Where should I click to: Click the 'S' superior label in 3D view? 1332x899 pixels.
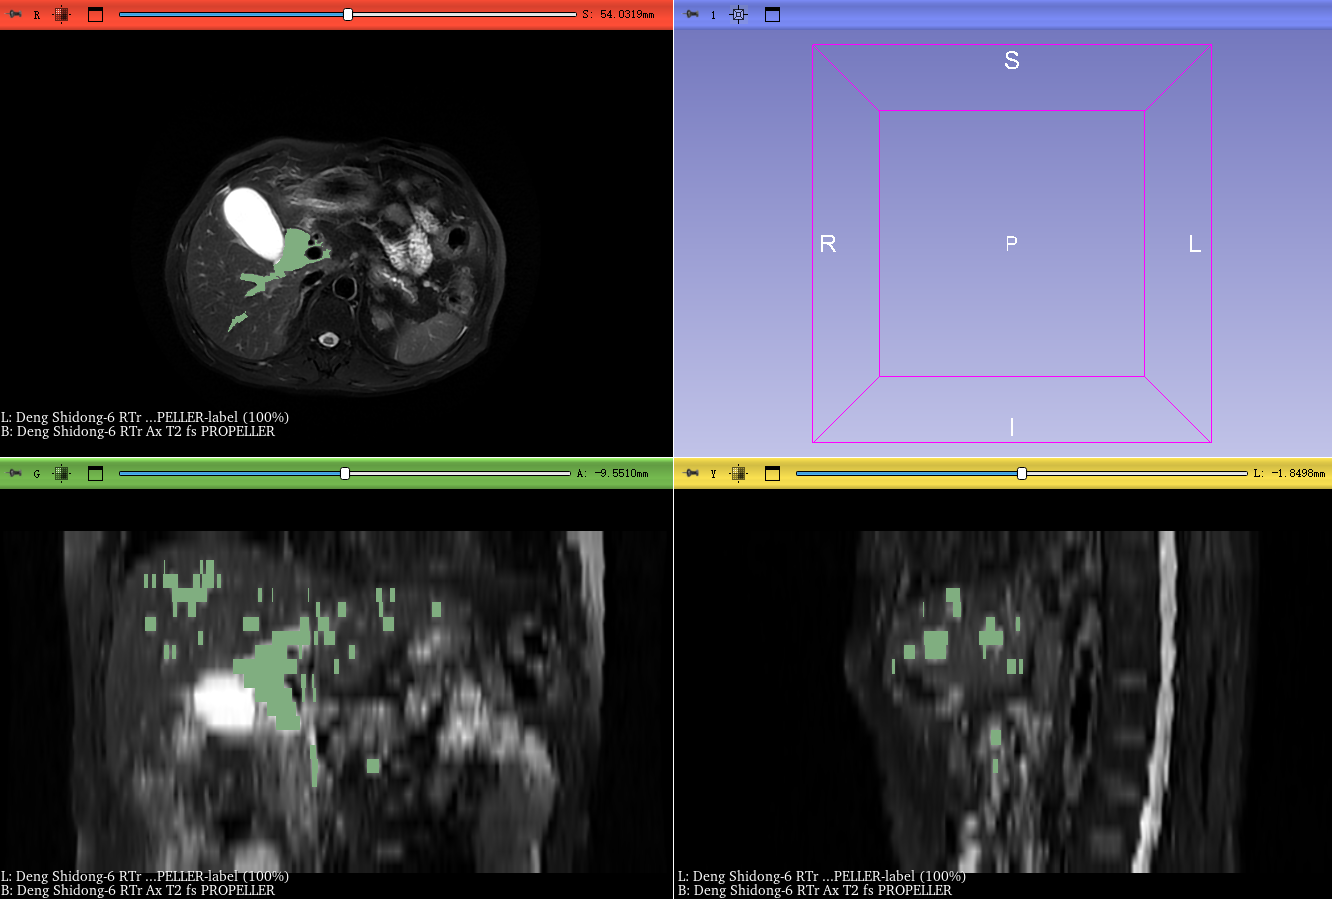[1012, 61]
